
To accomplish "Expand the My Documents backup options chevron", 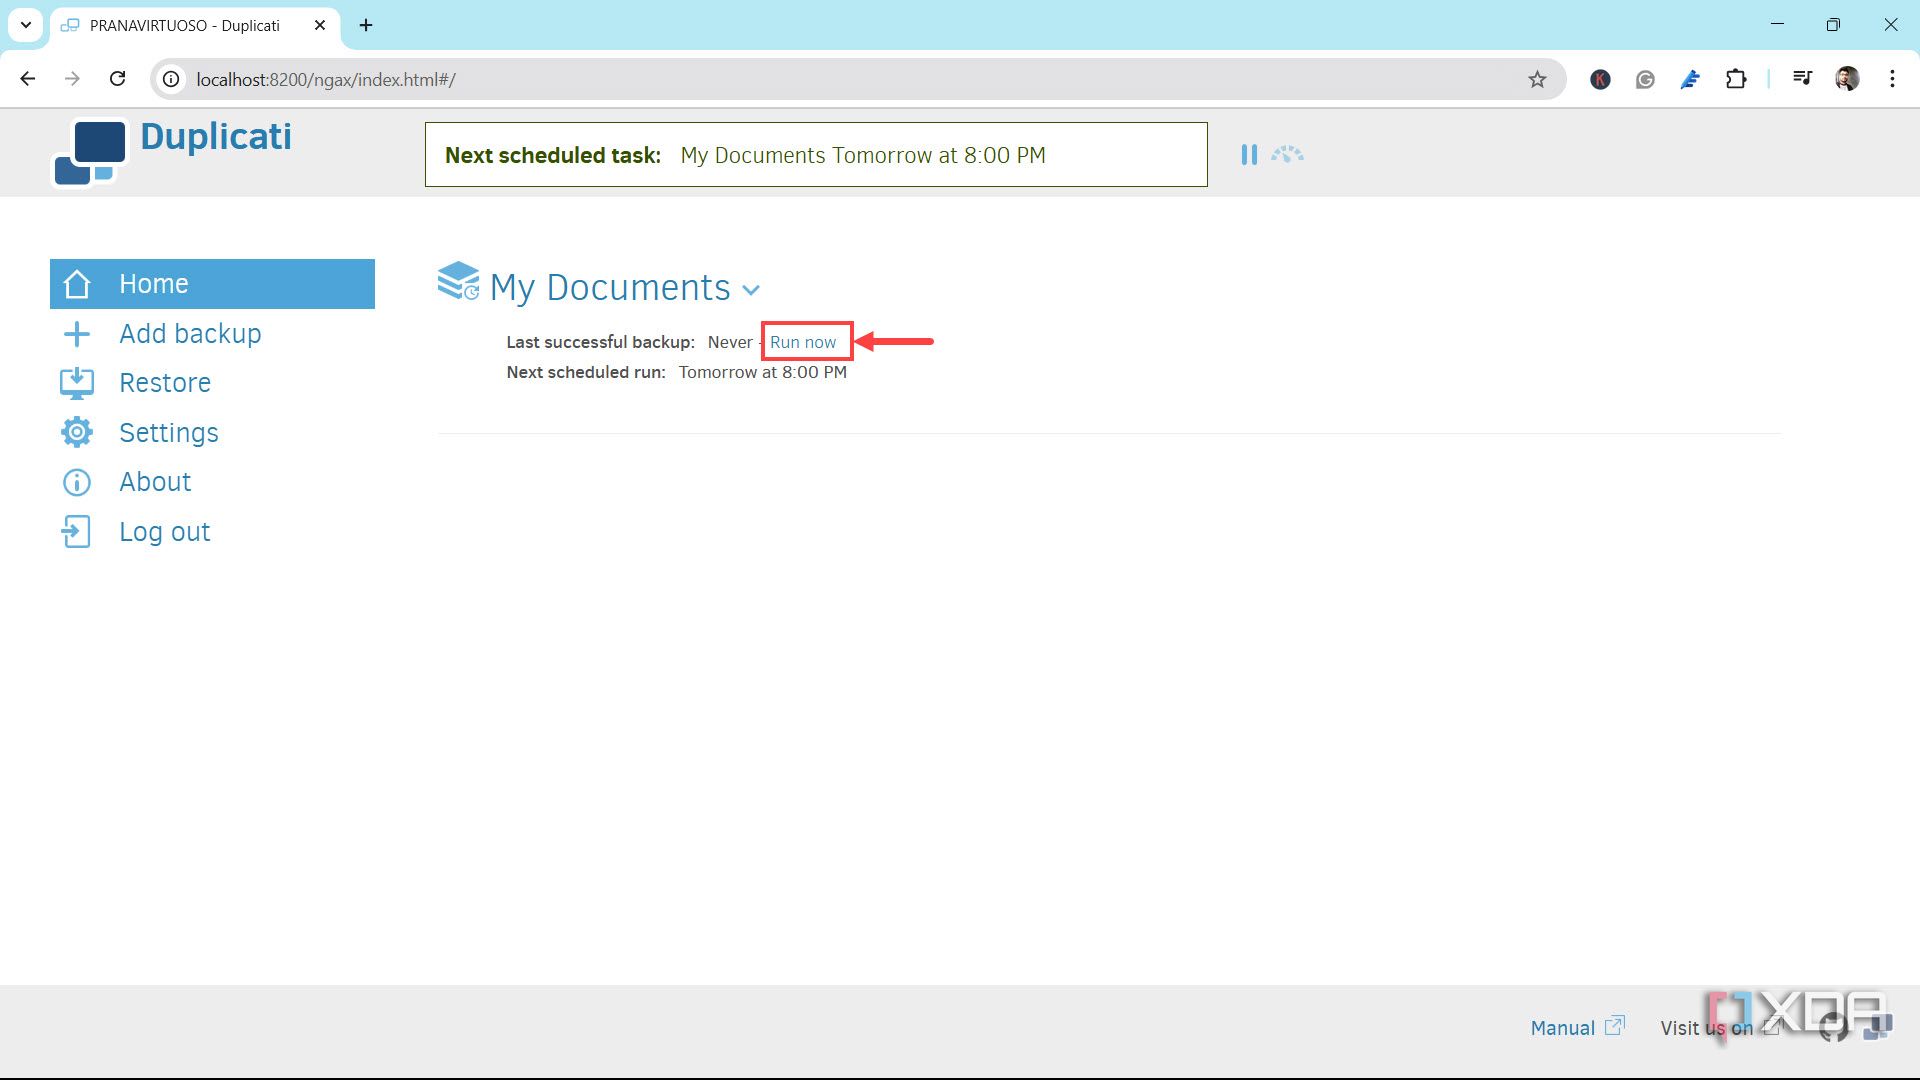I will [751, 290].
